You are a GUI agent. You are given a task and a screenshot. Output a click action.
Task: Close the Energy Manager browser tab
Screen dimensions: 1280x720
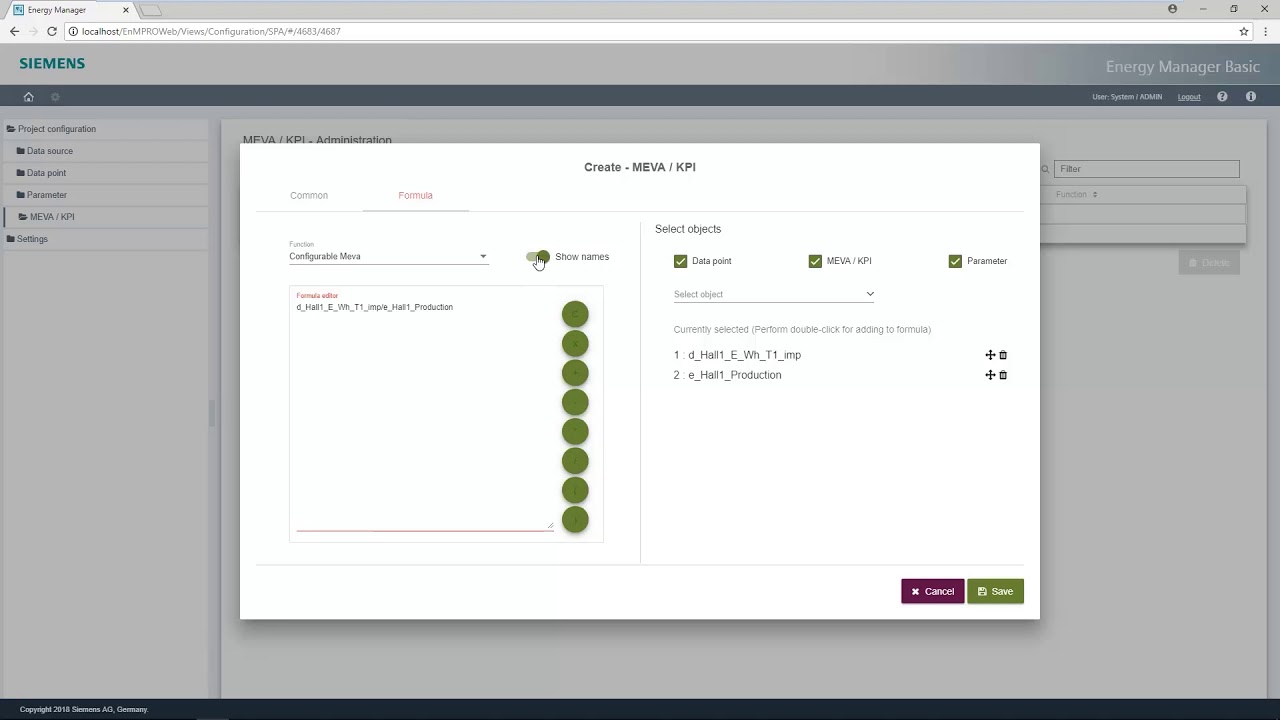coord(125,10)
